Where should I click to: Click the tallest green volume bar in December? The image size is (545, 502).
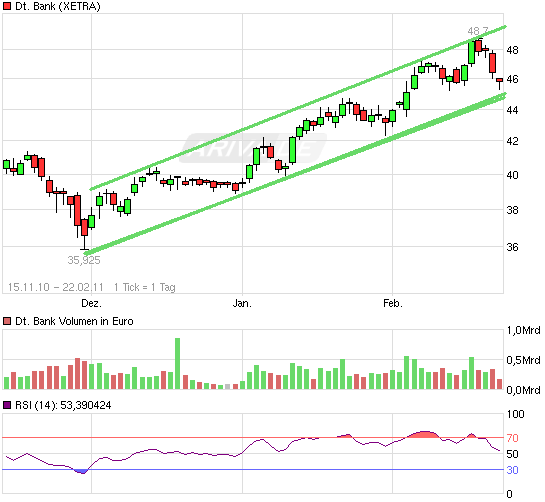click(x=177, y=363)
